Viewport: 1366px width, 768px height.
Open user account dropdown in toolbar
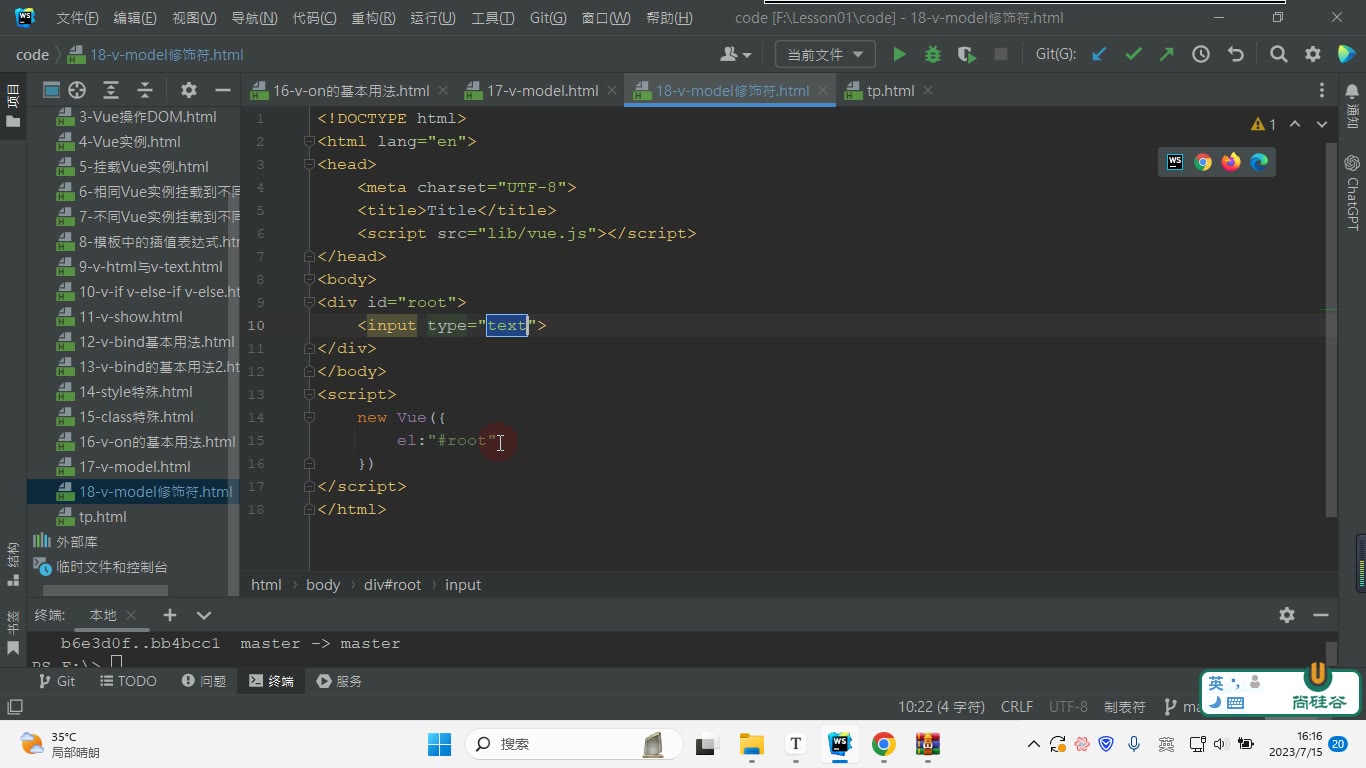click(x=735, y=55)
